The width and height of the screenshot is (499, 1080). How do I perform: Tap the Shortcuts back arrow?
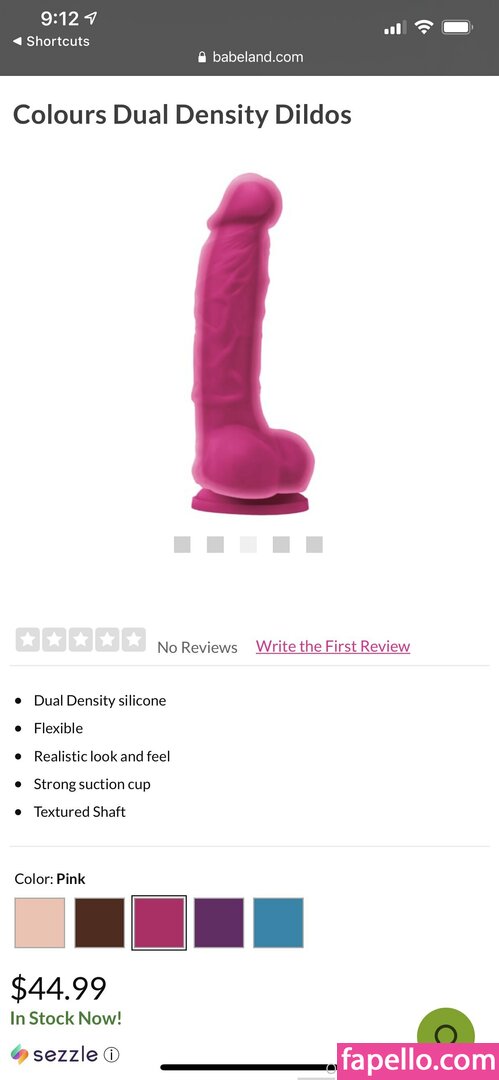[x=17, y=41]
